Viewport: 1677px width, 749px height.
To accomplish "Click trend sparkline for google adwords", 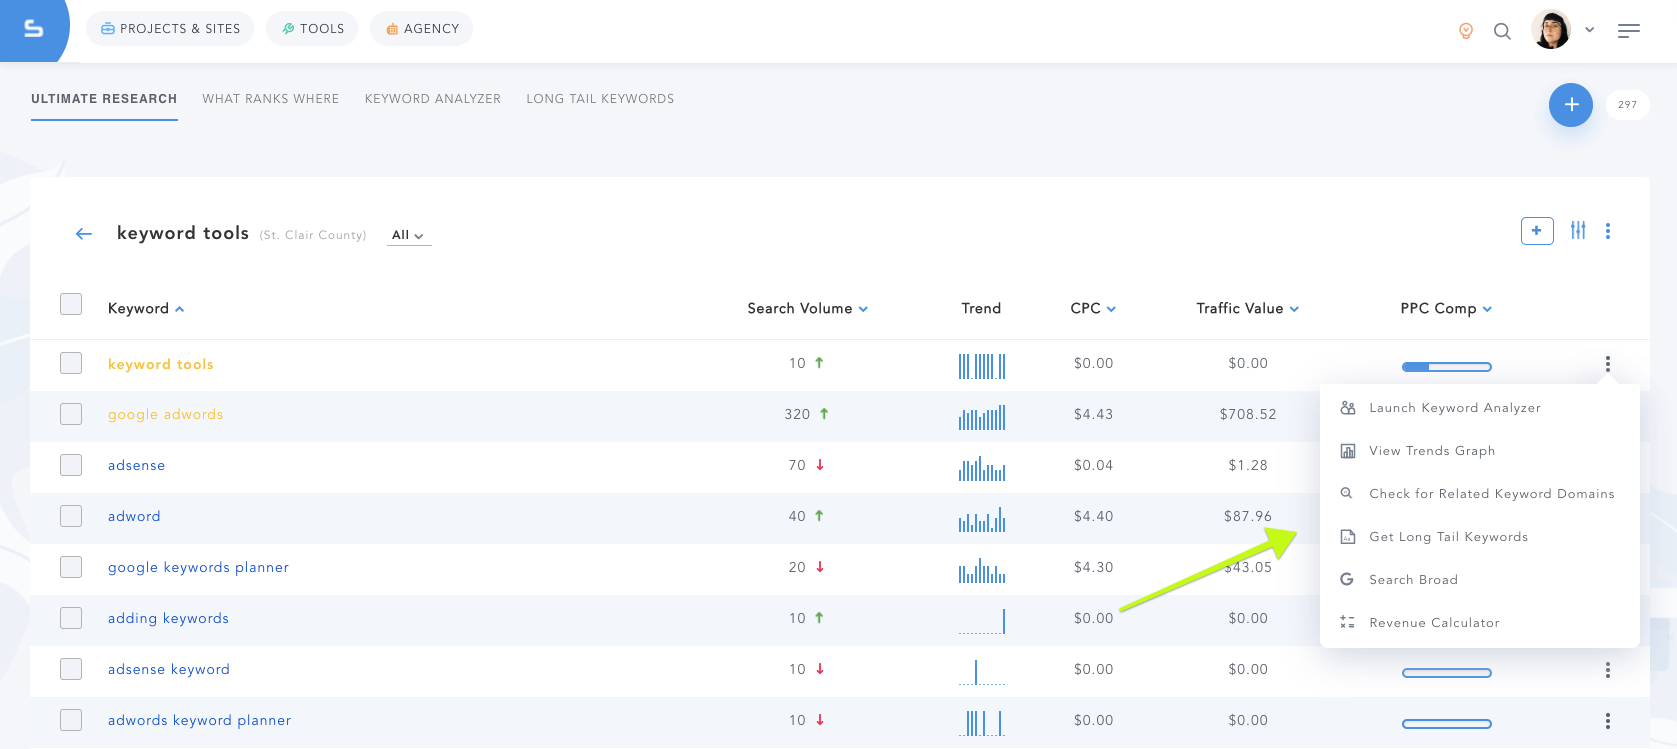I will (982, 417).
